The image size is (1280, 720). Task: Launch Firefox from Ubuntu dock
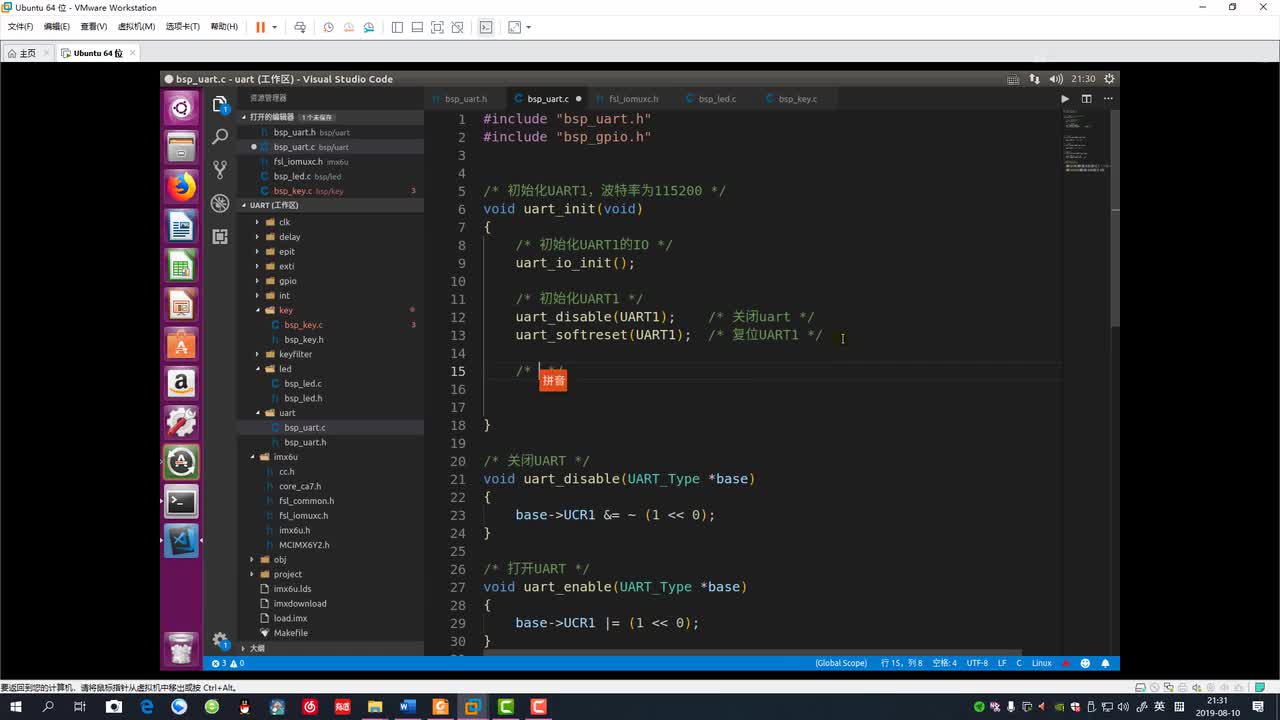click(x=181, y=187)
